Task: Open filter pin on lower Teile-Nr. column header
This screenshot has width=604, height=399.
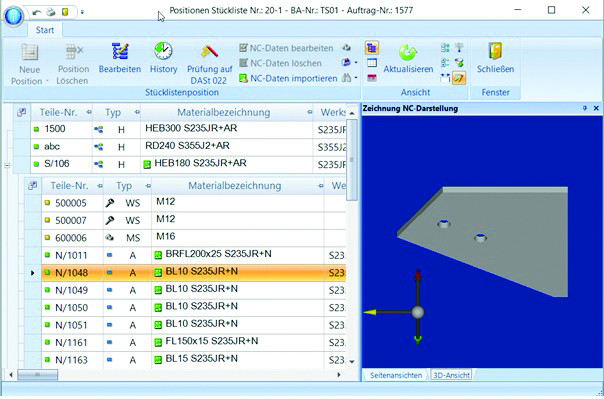Action: click(100, 186)
